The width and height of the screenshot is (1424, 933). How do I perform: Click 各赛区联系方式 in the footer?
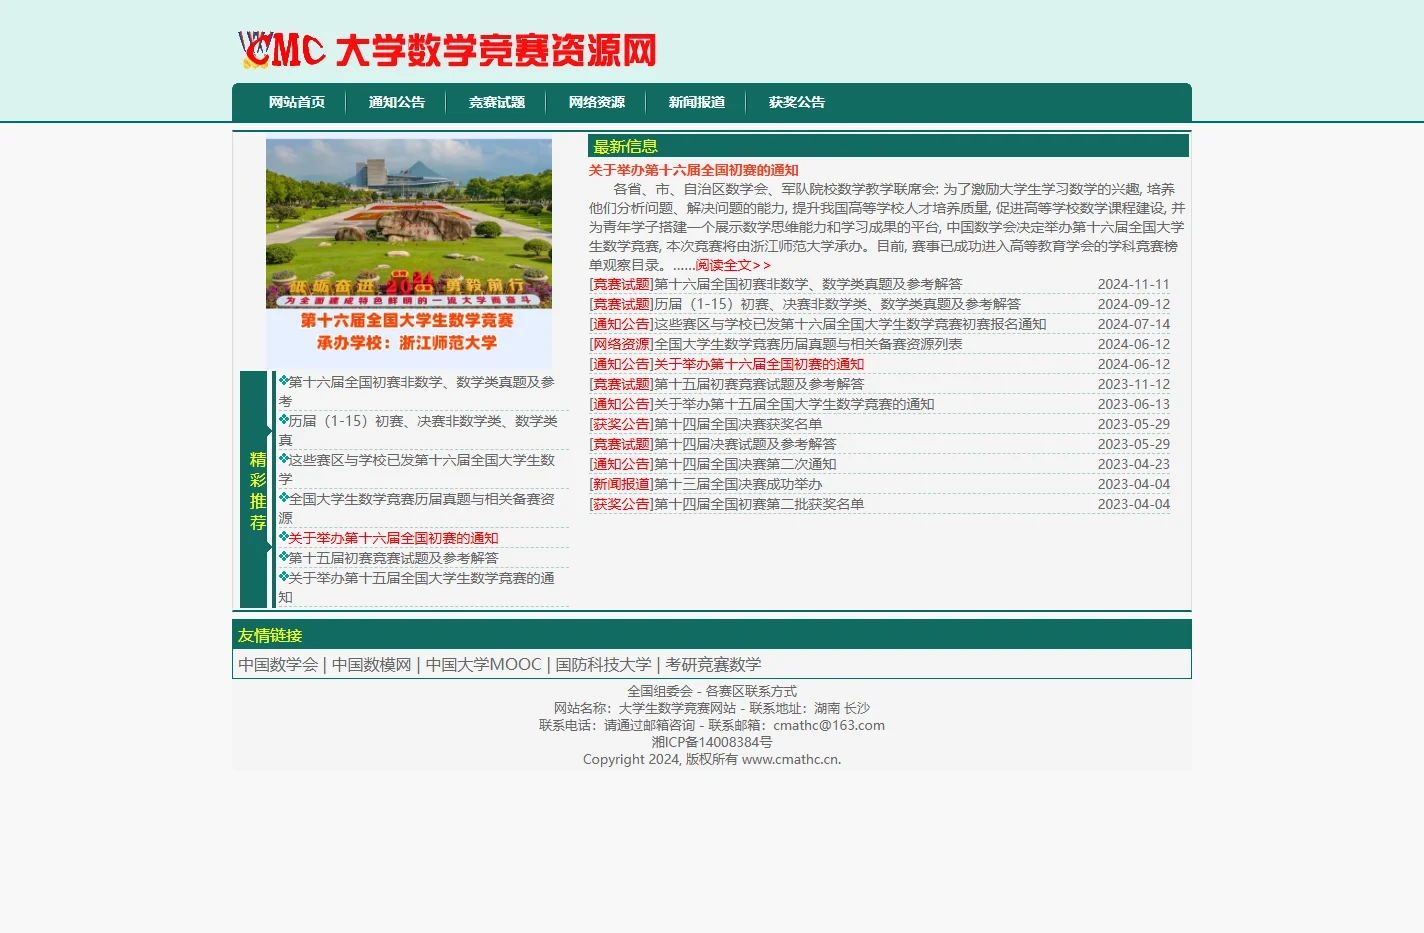[751, 691]
